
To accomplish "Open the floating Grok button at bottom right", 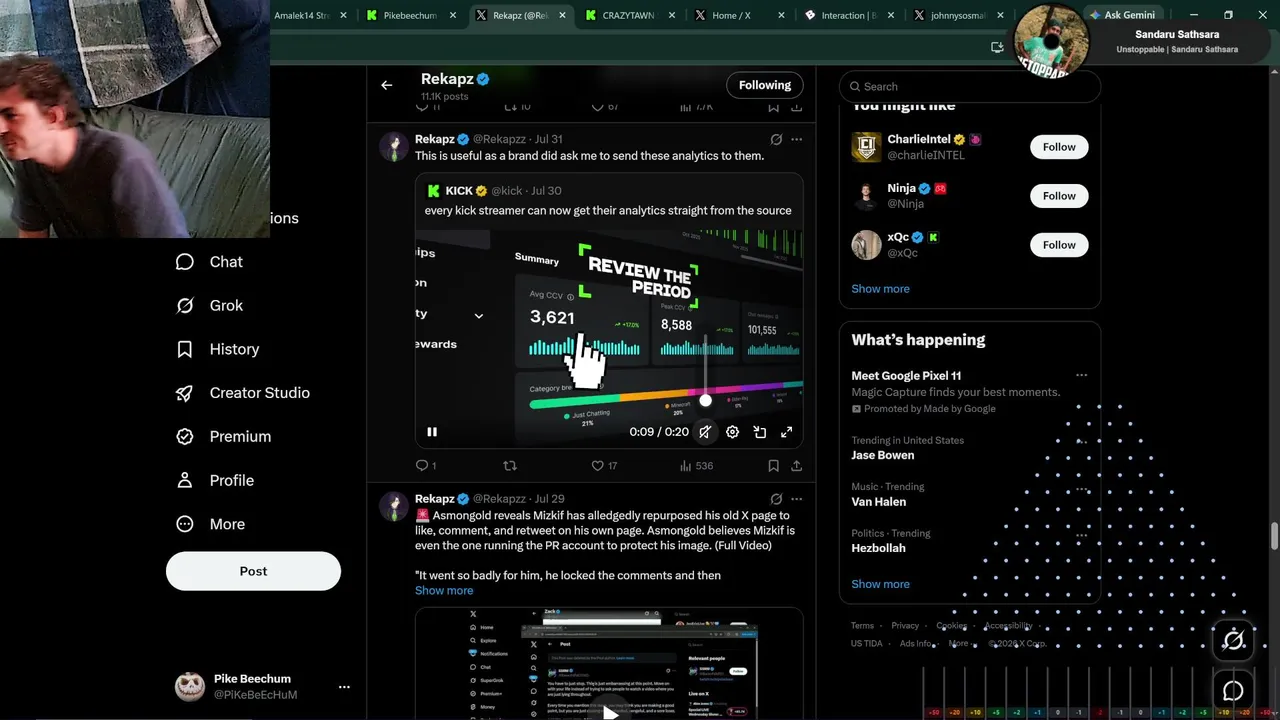I will 1233,640.
